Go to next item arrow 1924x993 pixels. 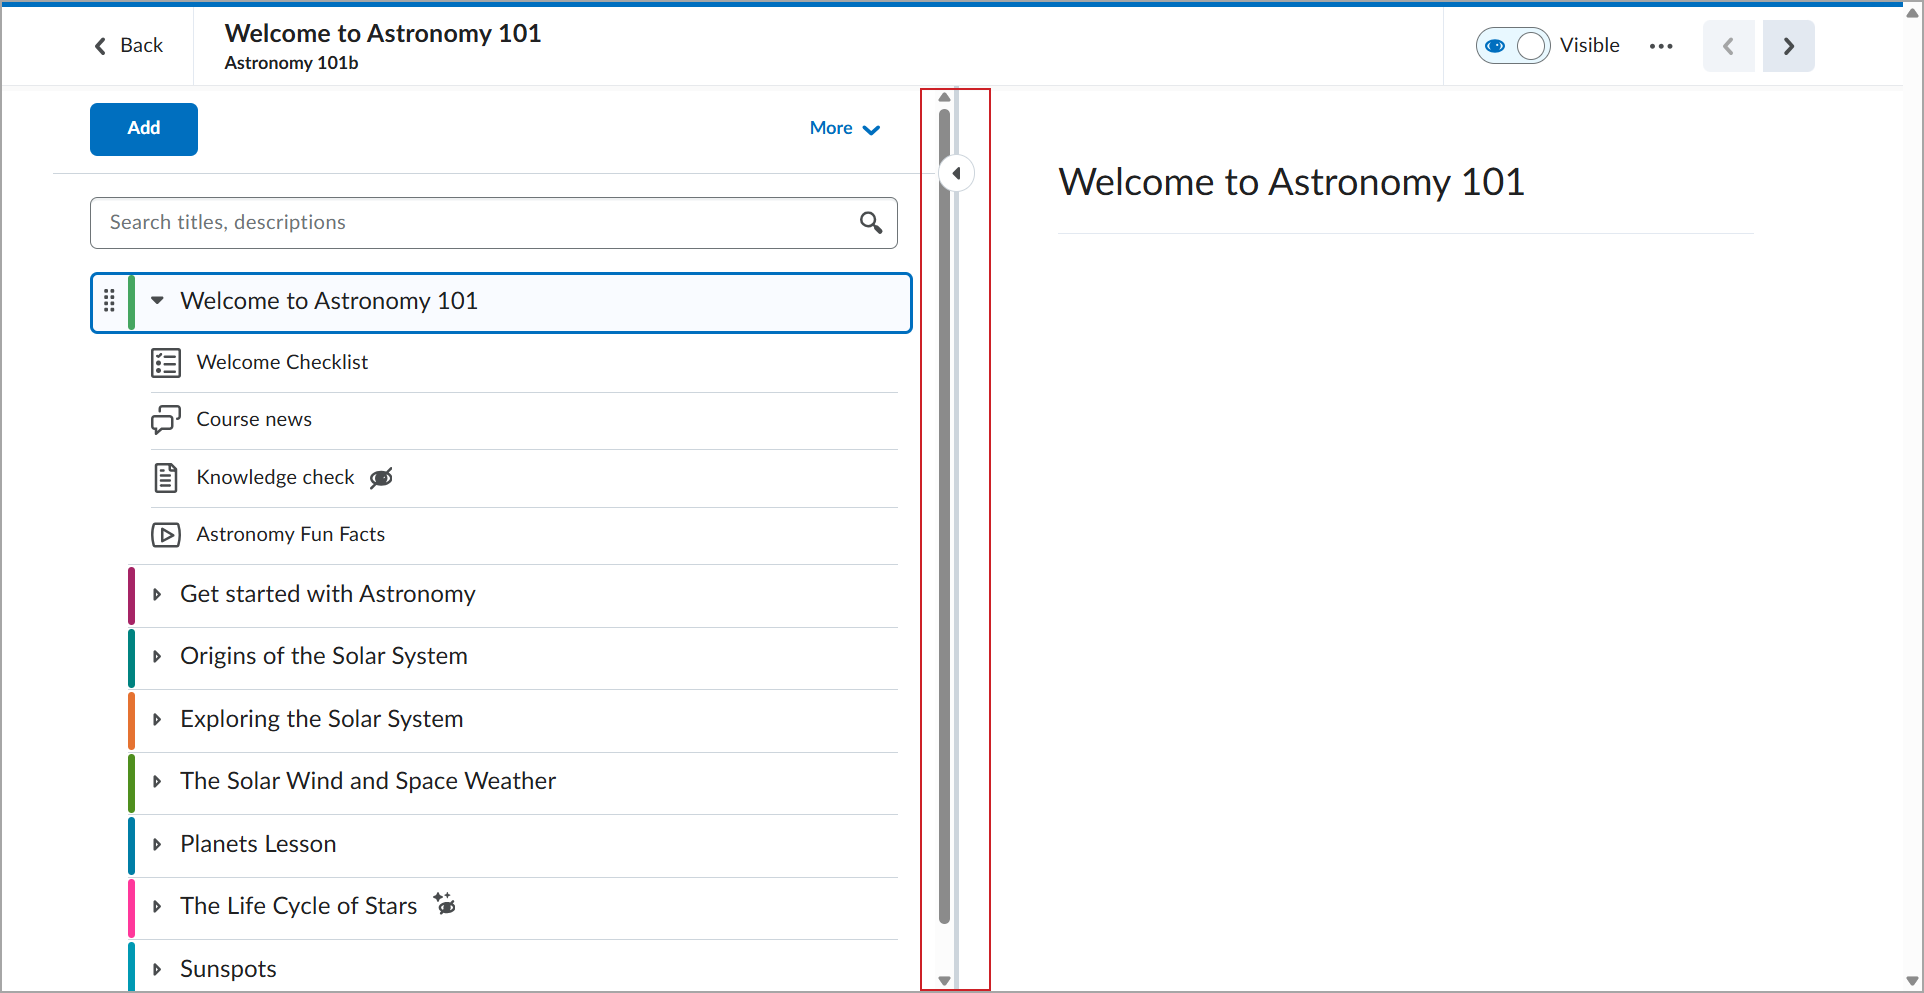(1789, 46)
